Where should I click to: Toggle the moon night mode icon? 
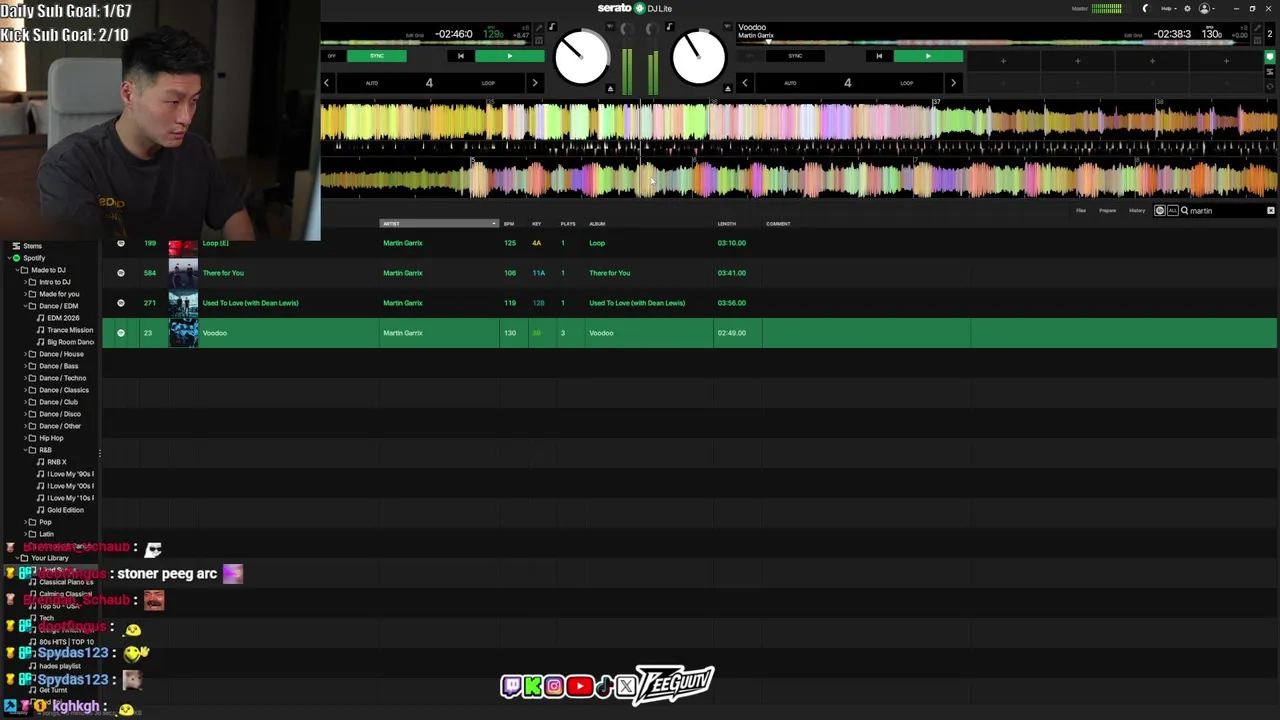pos(1147,8)
